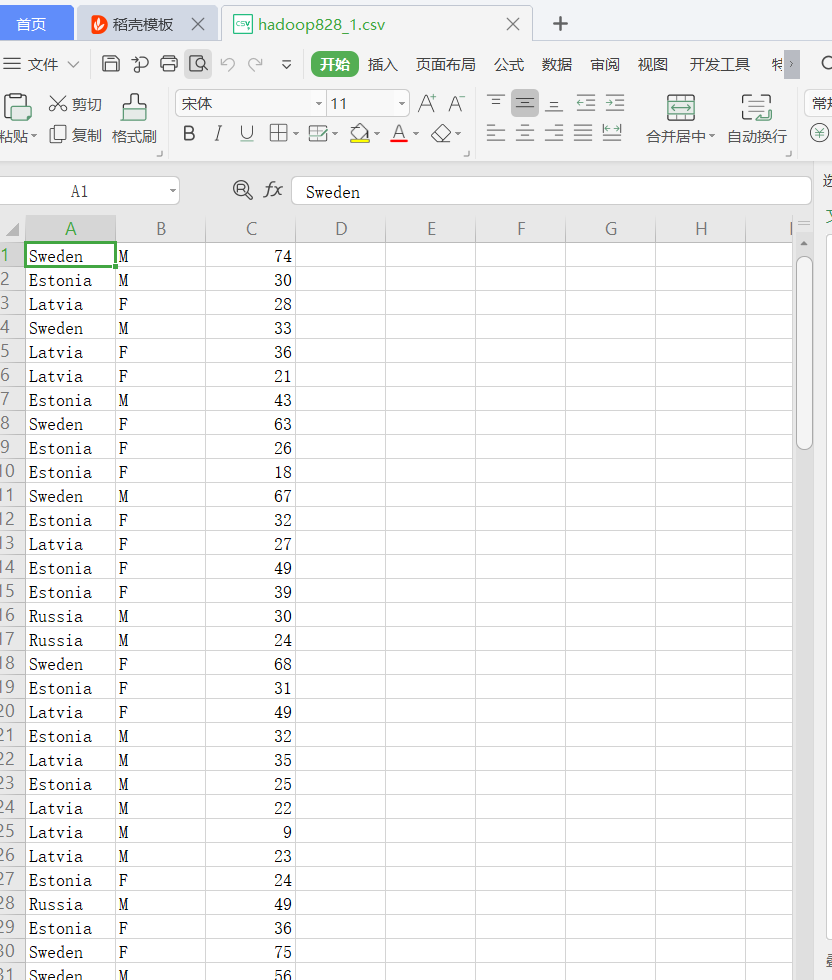Close the hadoop828_1.csv tab
Image resolution: width=832 pixels, height=980 pixels.
click(x=513, y=24)
